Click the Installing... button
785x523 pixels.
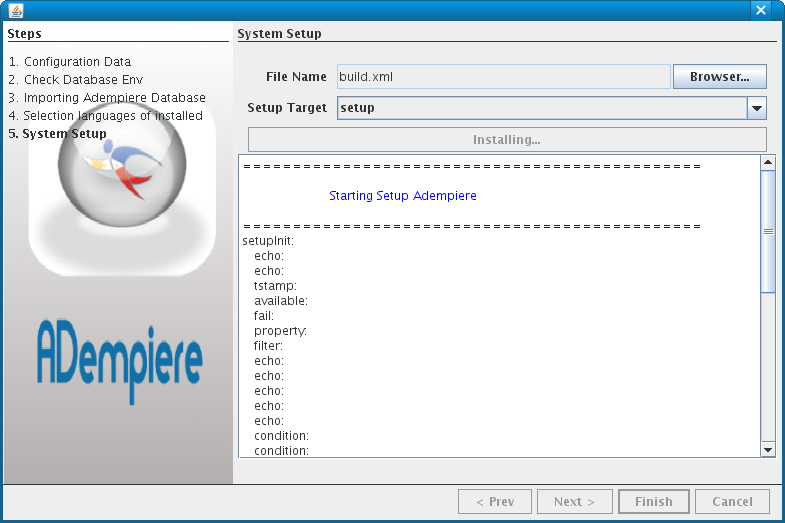(507, 140)
